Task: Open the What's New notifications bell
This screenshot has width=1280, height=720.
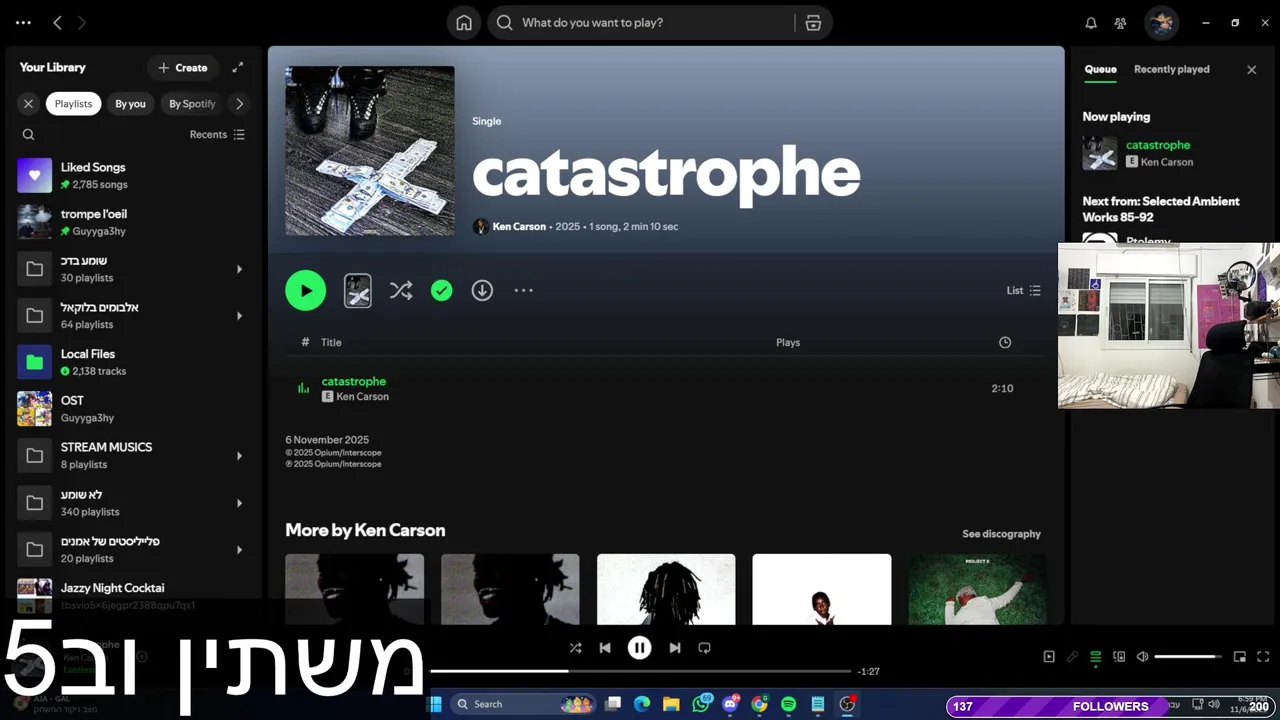Action: (x=1091, y=23)
